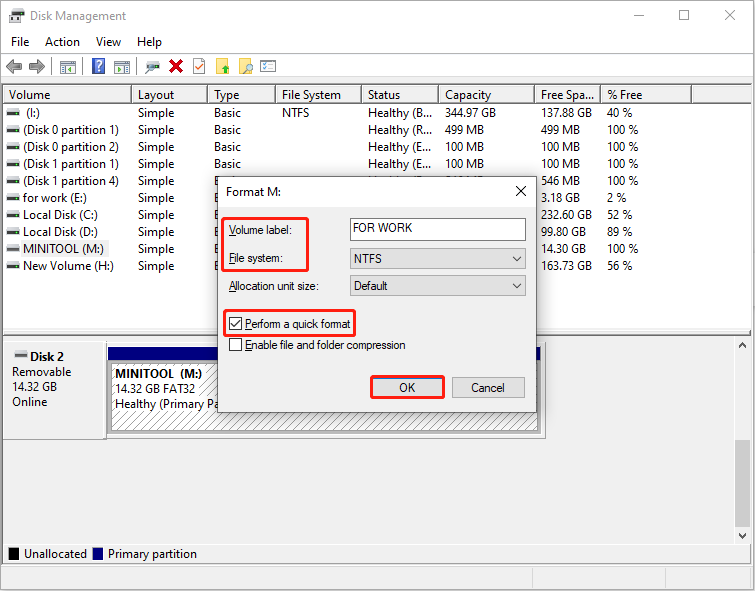The image size is (755, 591).
Task: Click the Disk 2 drive icon in lower pane
Action: [x=21, y=355]
